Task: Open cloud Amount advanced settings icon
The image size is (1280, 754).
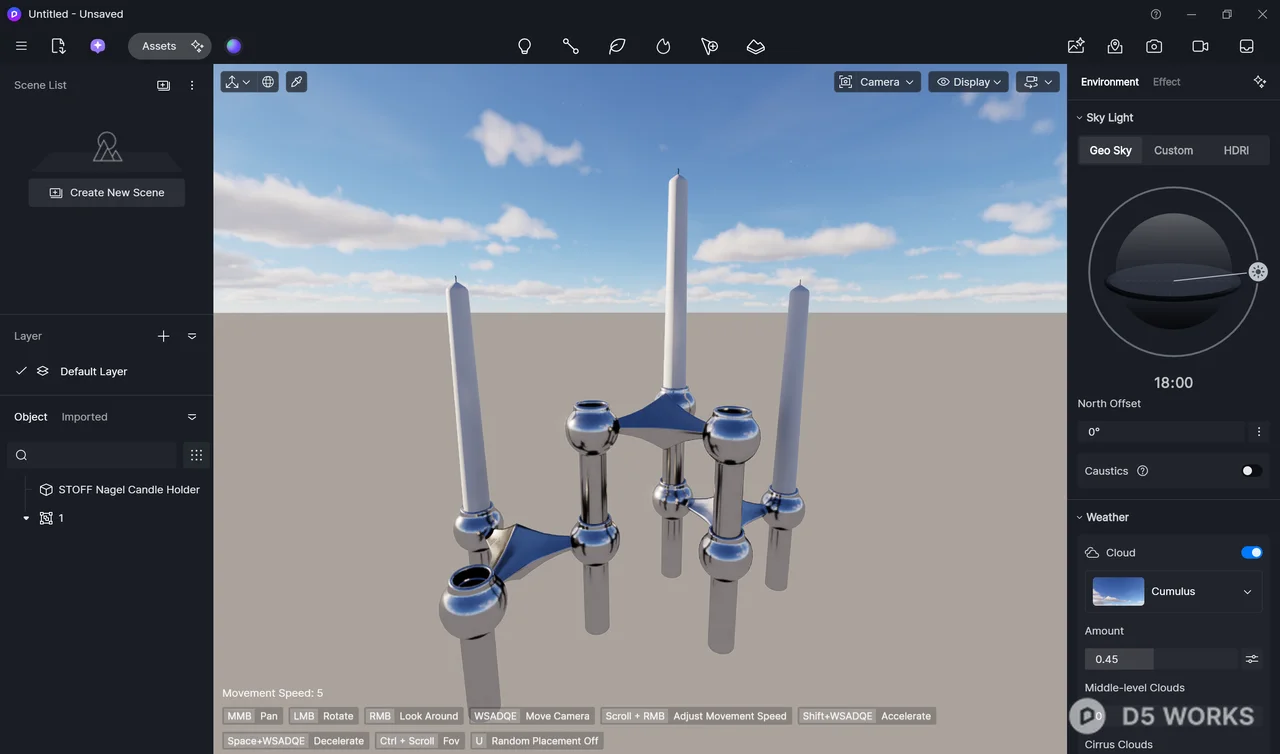Action: [1251, 659]
